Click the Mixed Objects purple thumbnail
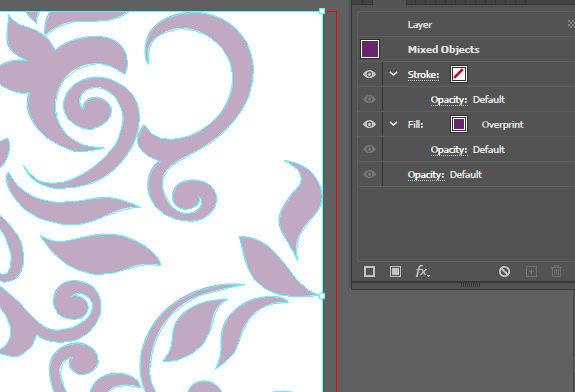The width and height of the screenshot is (575, 392). click(370, 49)
